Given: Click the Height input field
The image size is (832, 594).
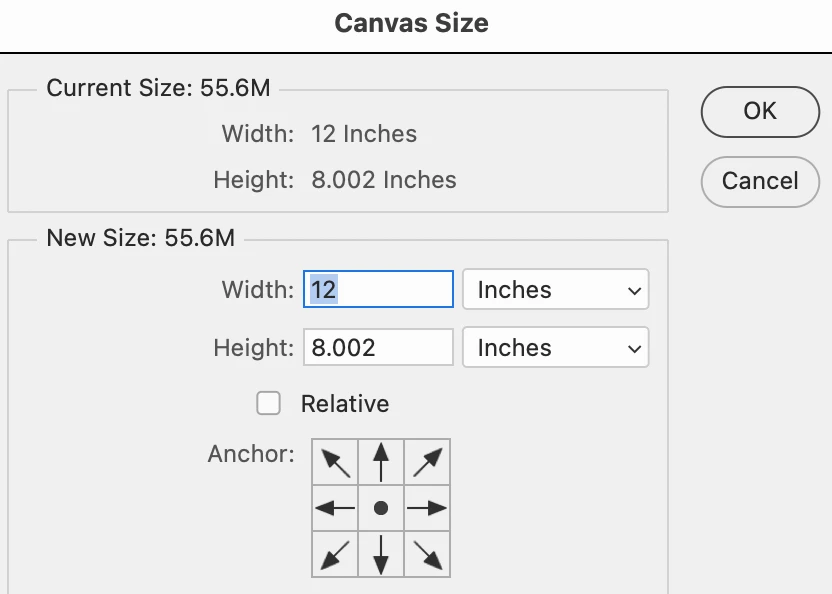Looking at the screenshot, I should click(x=378, y=348).
